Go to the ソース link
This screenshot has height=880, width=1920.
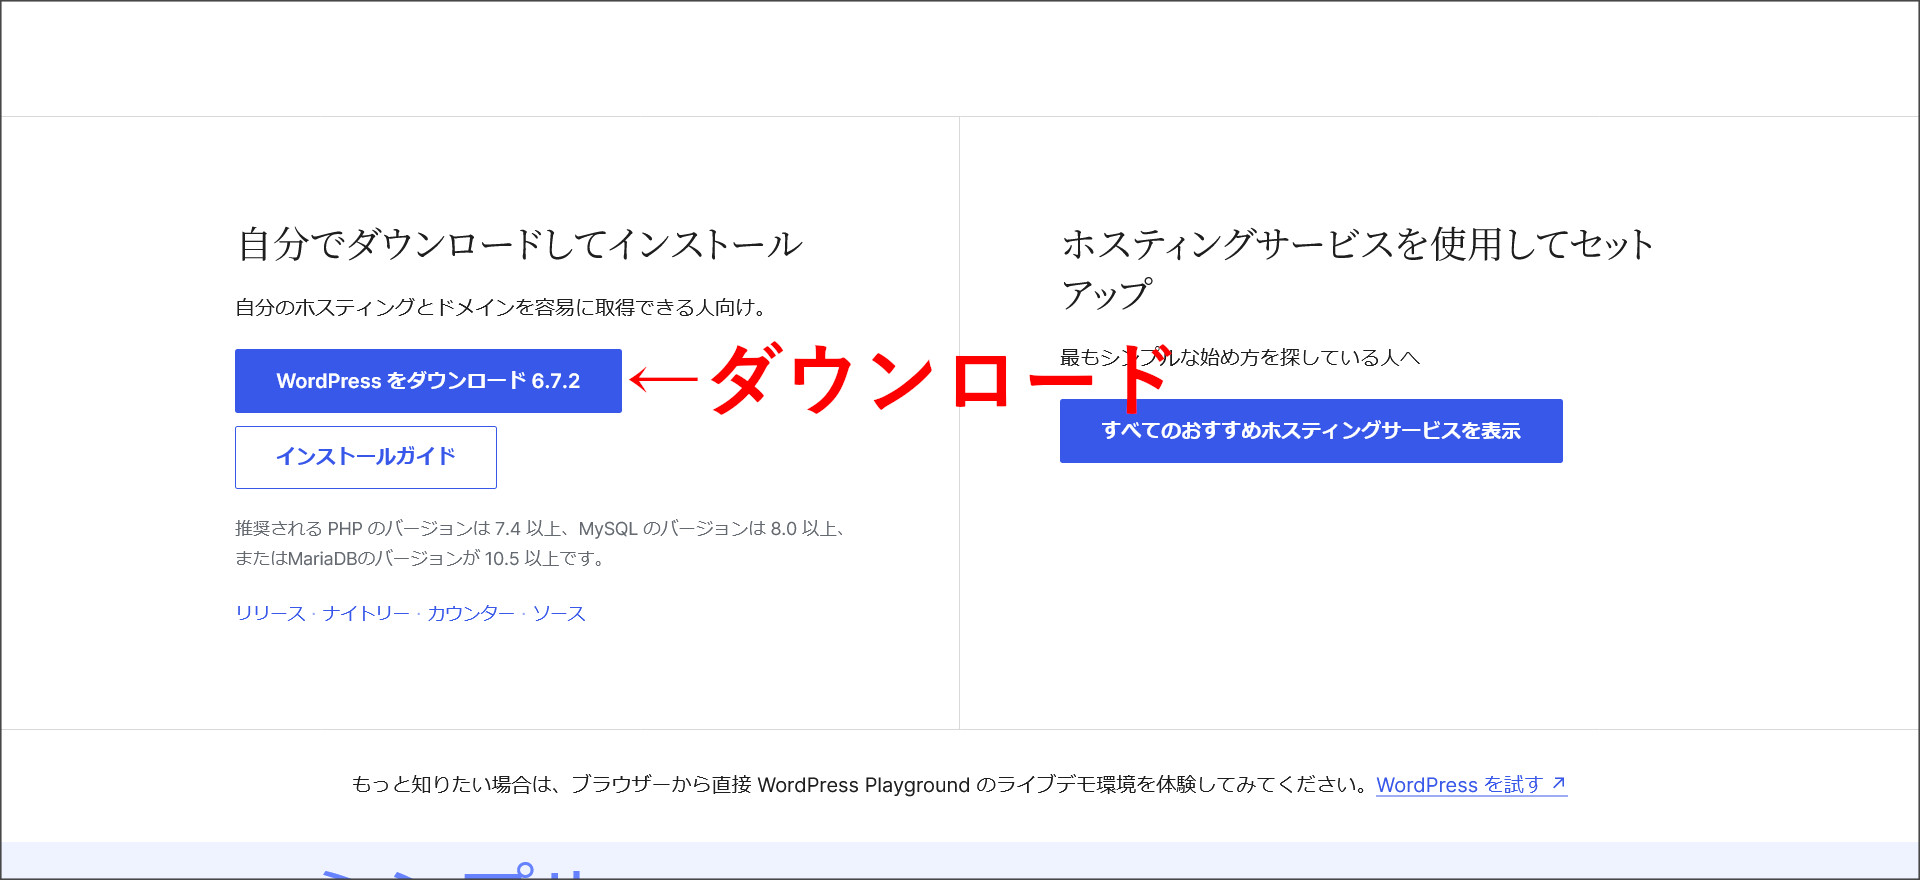[558, 613]
